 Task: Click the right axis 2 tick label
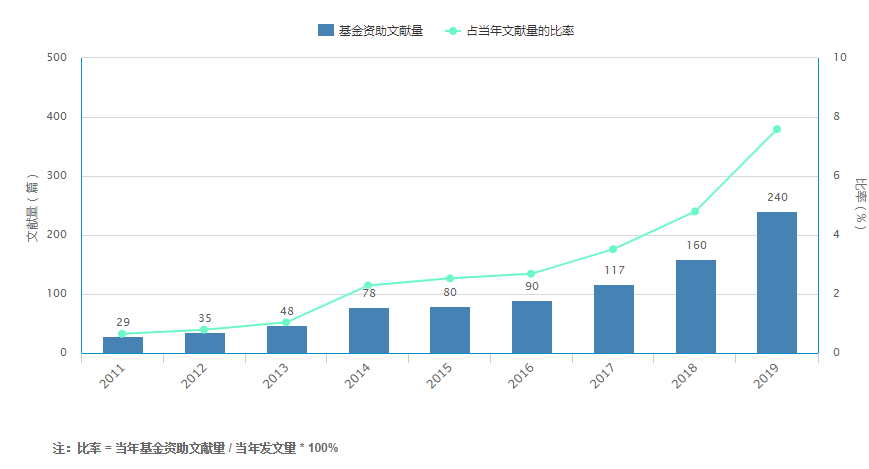[x=836, y=294]
